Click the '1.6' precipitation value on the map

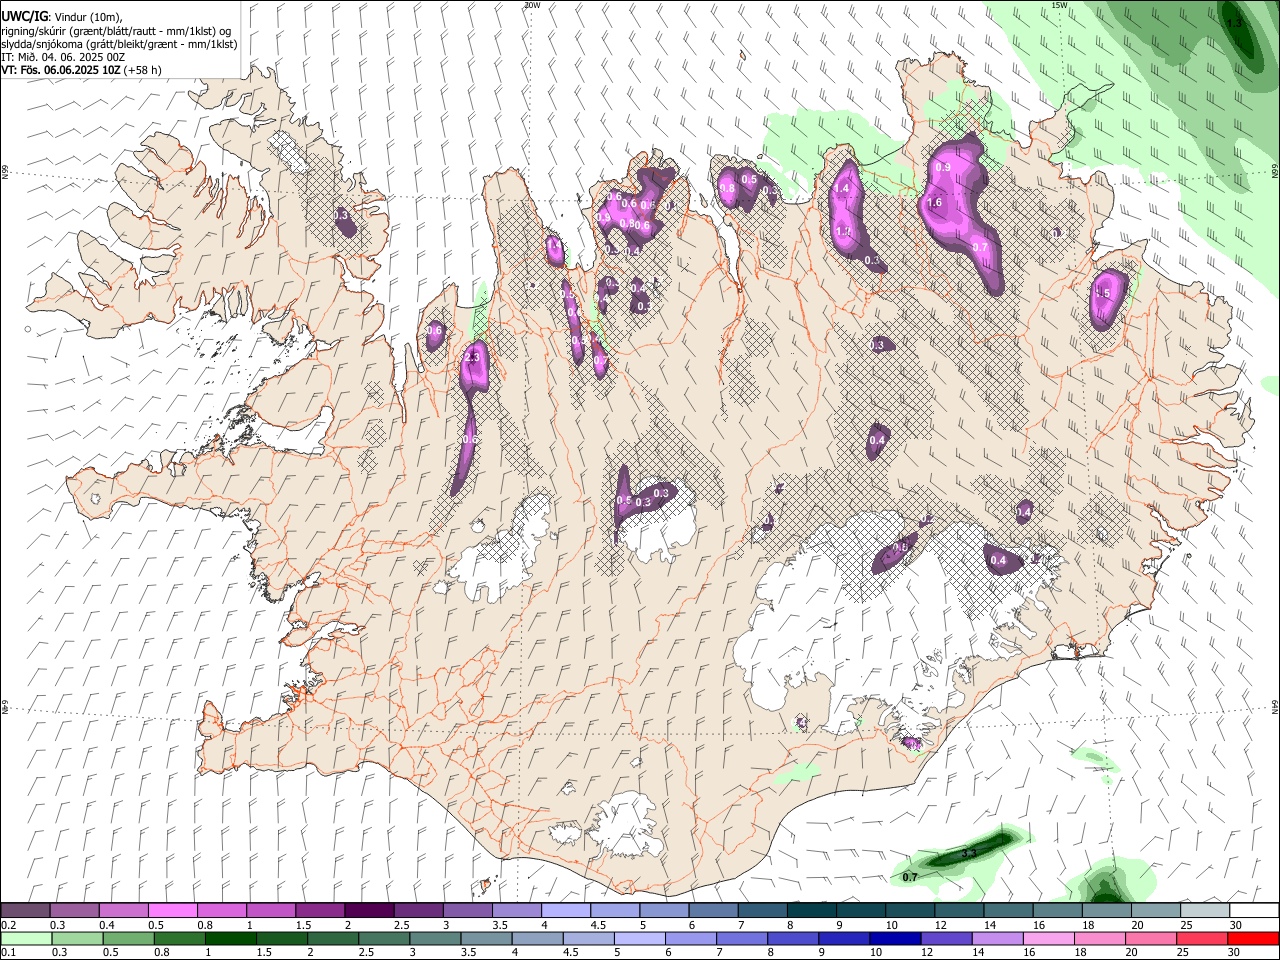click(x=935, y=202)
